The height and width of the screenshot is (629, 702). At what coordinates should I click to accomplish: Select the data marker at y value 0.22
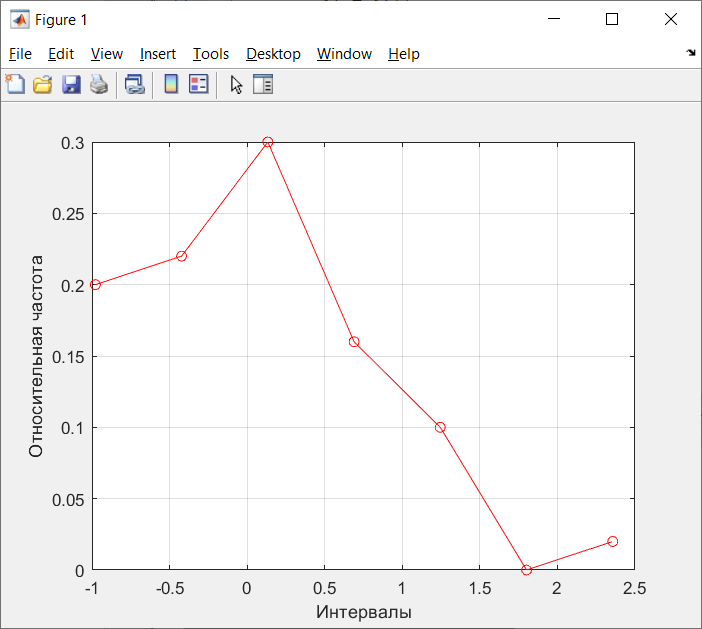tap(181, 256)
